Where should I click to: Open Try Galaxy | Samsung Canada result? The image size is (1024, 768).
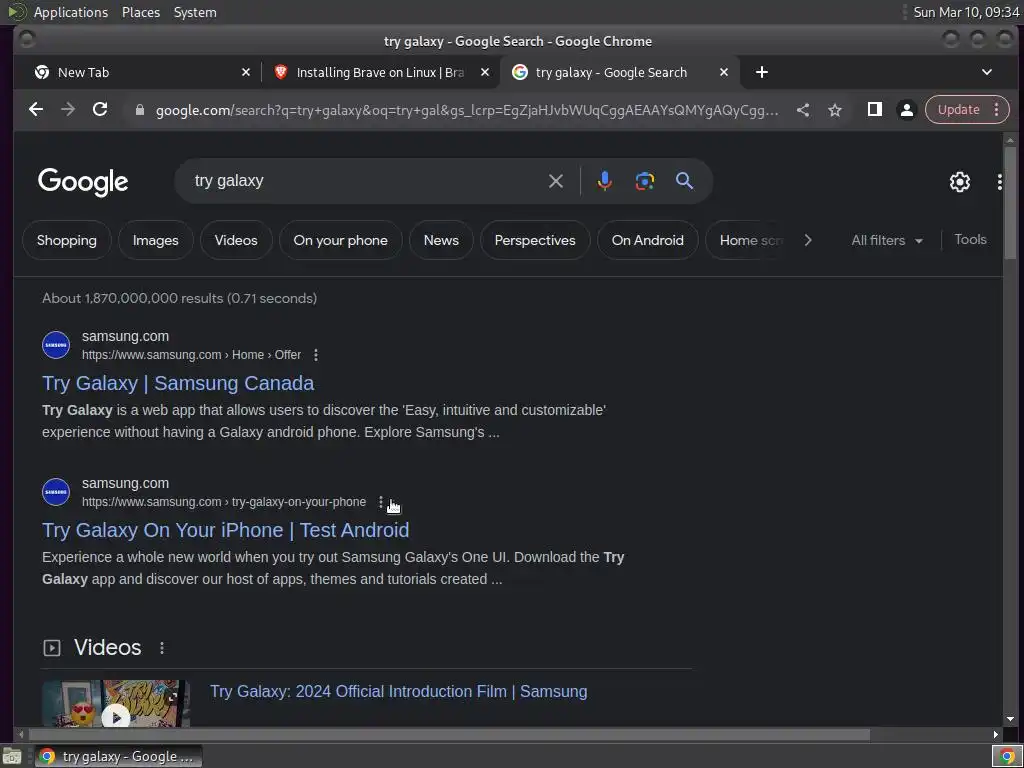pyautogui.click(x=178, y=383)
